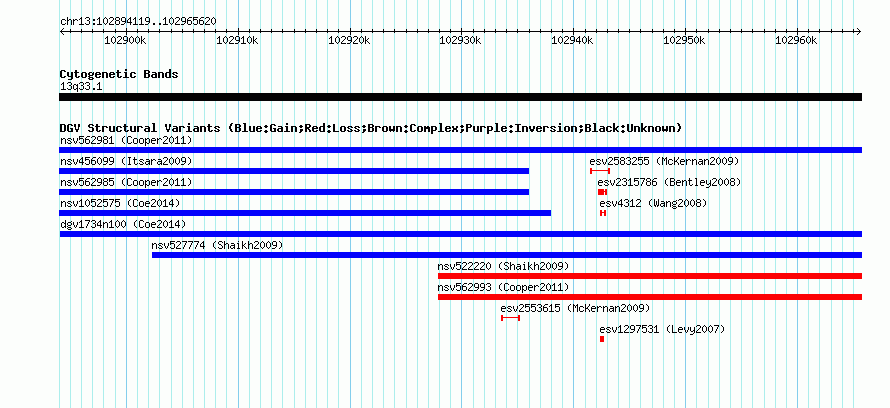The image size is (890, 408).
Task: Click the black 13q33.1 cytogenetic band
Action: [x=460, y=97]
